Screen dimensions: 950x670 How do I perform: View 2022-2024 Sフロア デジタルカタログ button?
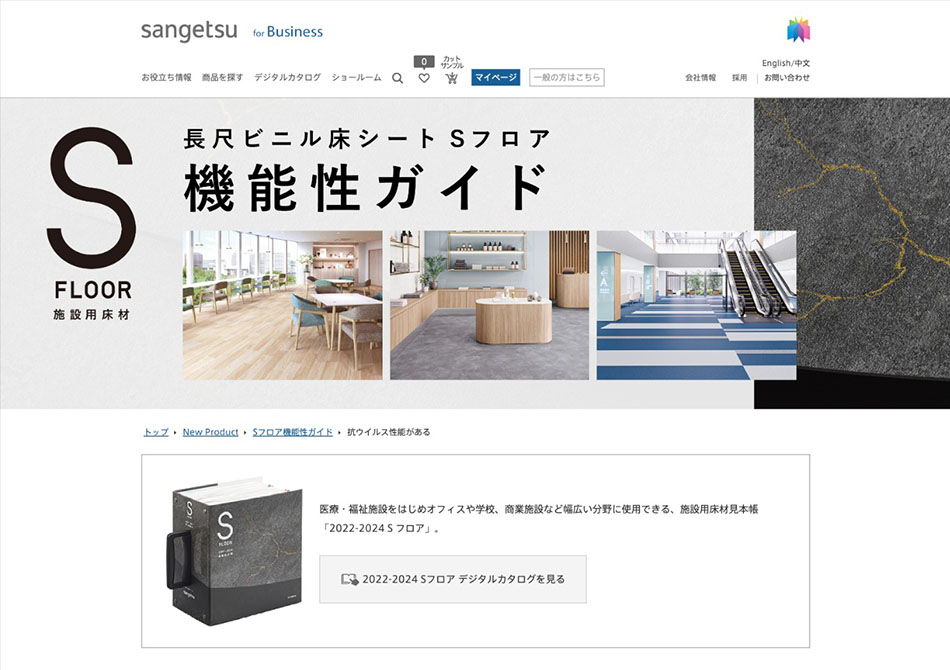pos(453,579)
